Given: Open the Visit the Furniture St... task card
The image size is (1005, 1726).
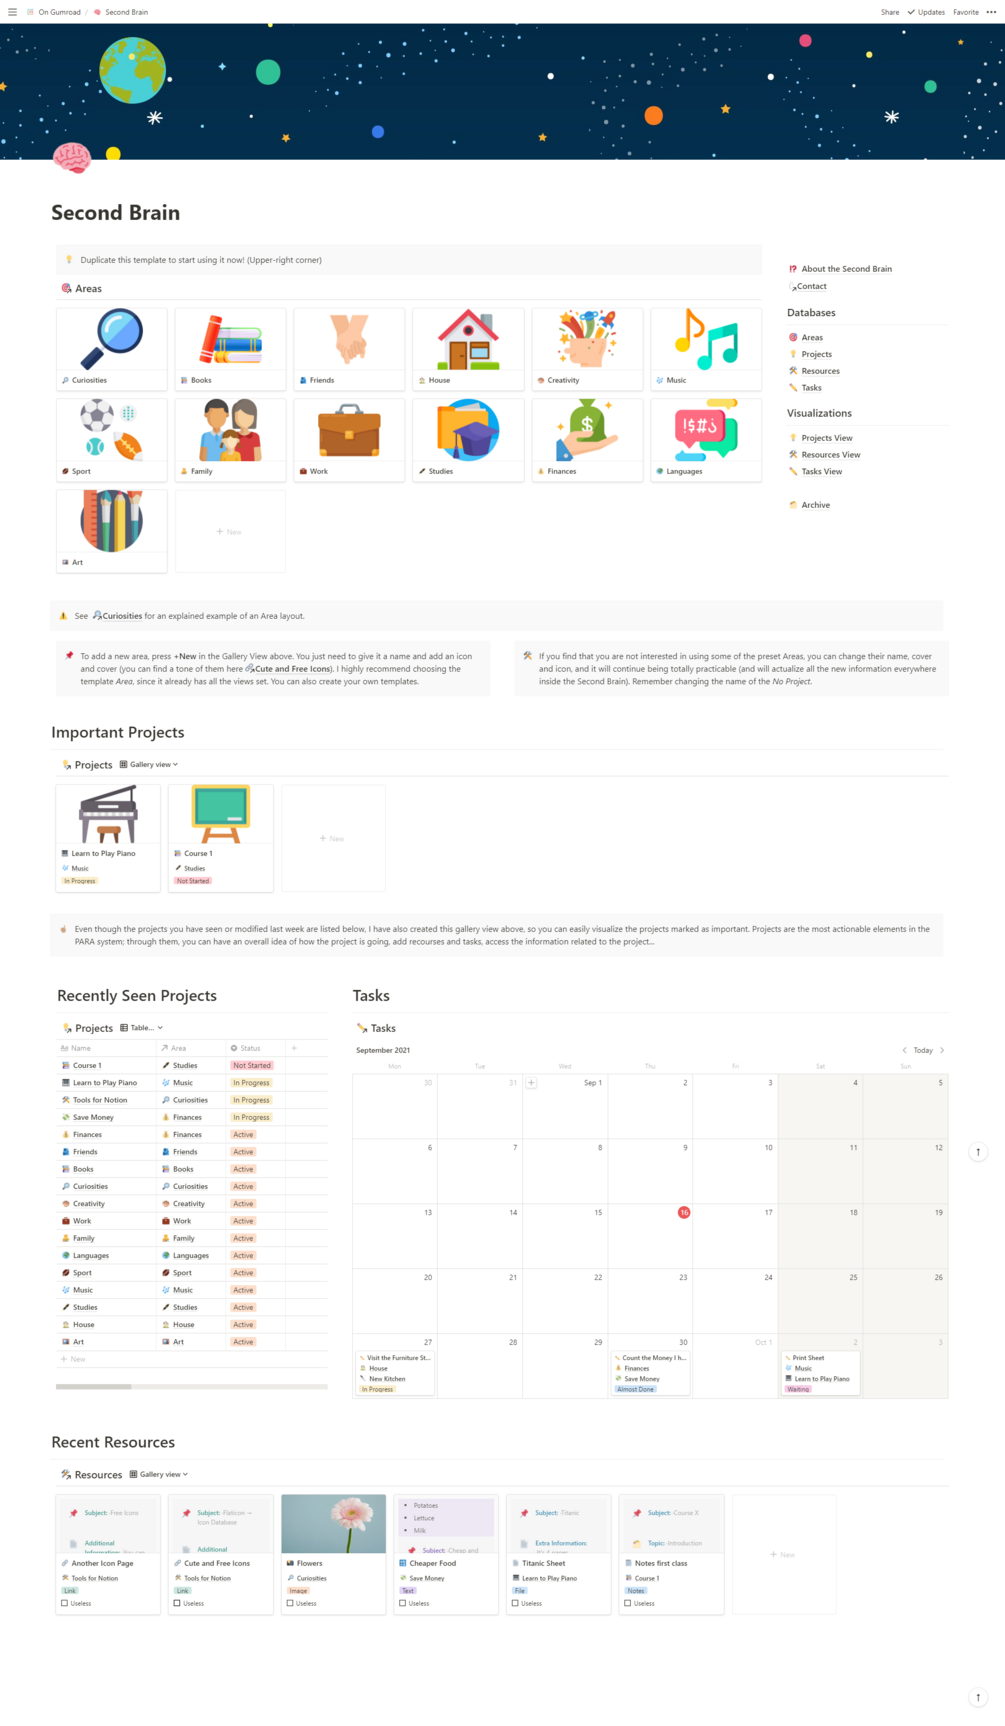Looking at the screenshot, I should 395,1373.
